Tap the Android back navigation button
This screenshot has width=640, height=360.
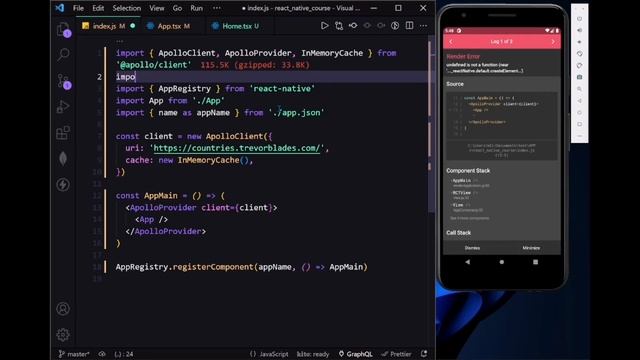pos(468,262)
